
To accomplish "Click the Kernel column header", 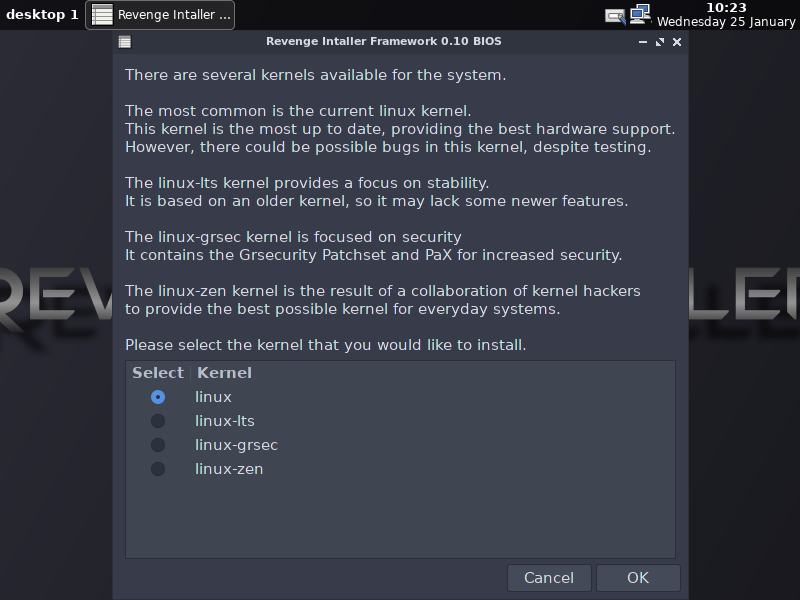I will [x=224, y=373].
